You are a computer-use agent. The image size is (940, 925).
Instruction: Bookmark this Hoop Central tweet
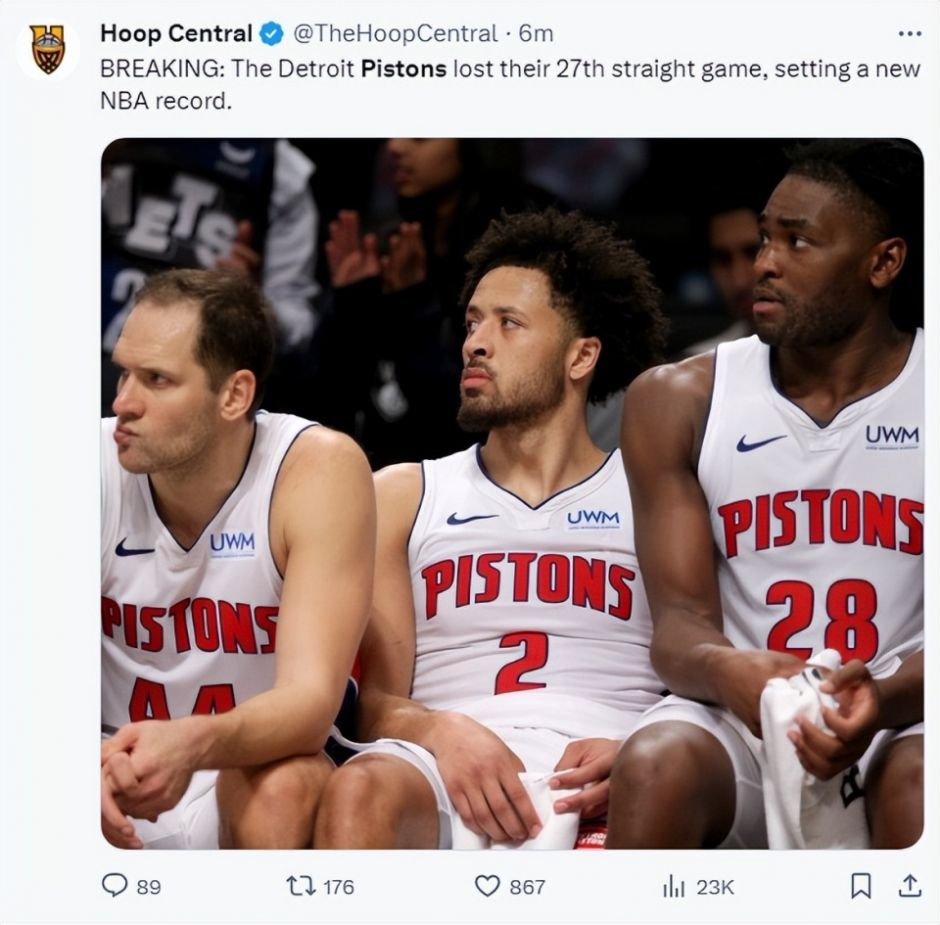(x=860, y=885)
